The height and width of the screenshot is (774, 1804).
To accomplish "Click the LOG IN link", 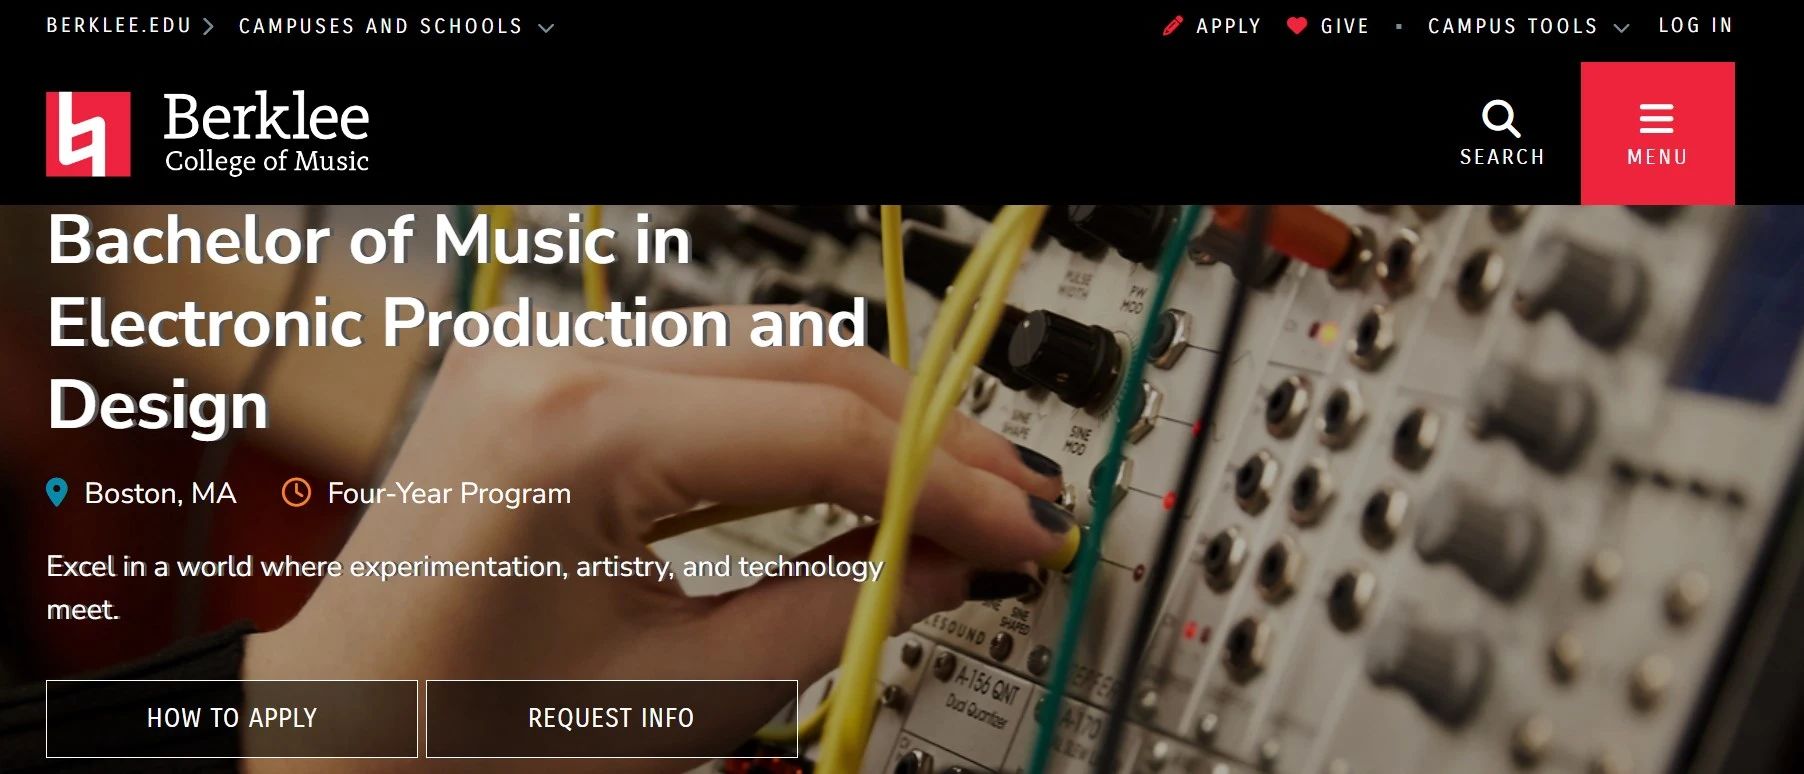I will [1695, 25].
